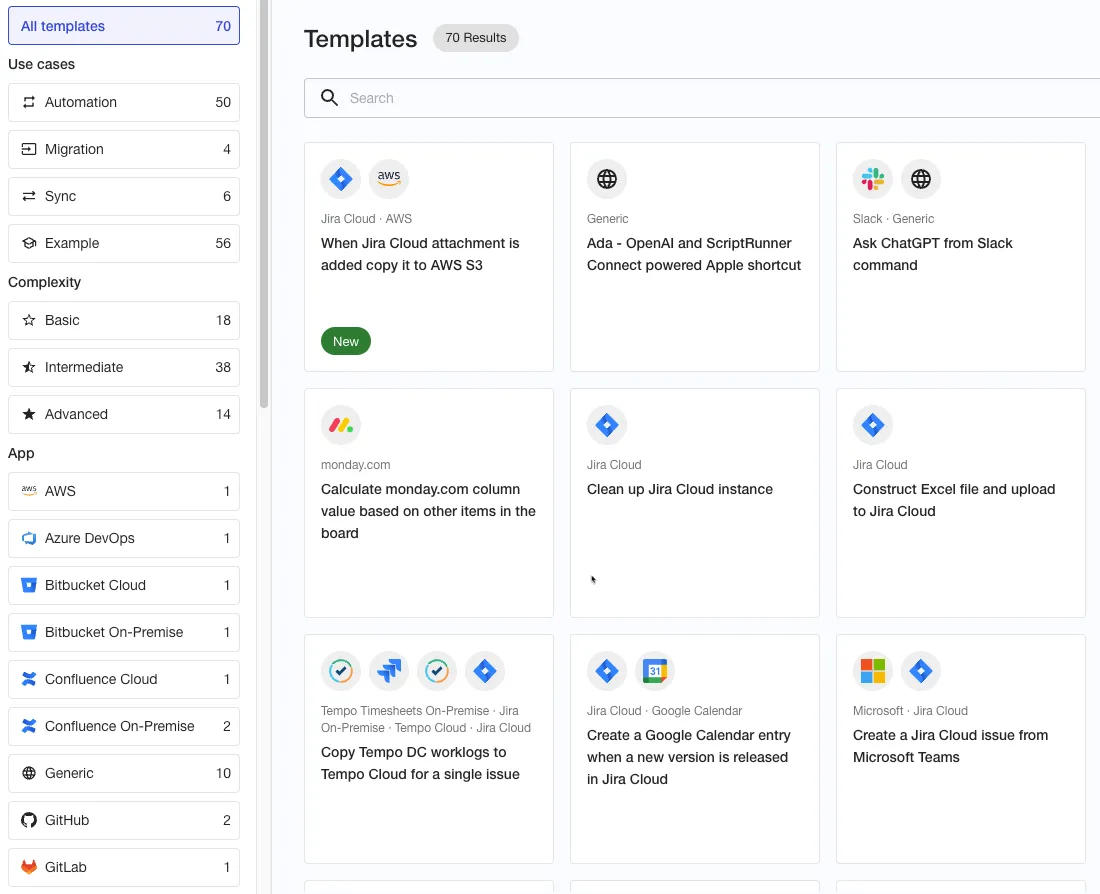The image size is (1100, 894).
Task: Click the monday.com logo icon
Action: pyautogui.click(x=341, y=425)
